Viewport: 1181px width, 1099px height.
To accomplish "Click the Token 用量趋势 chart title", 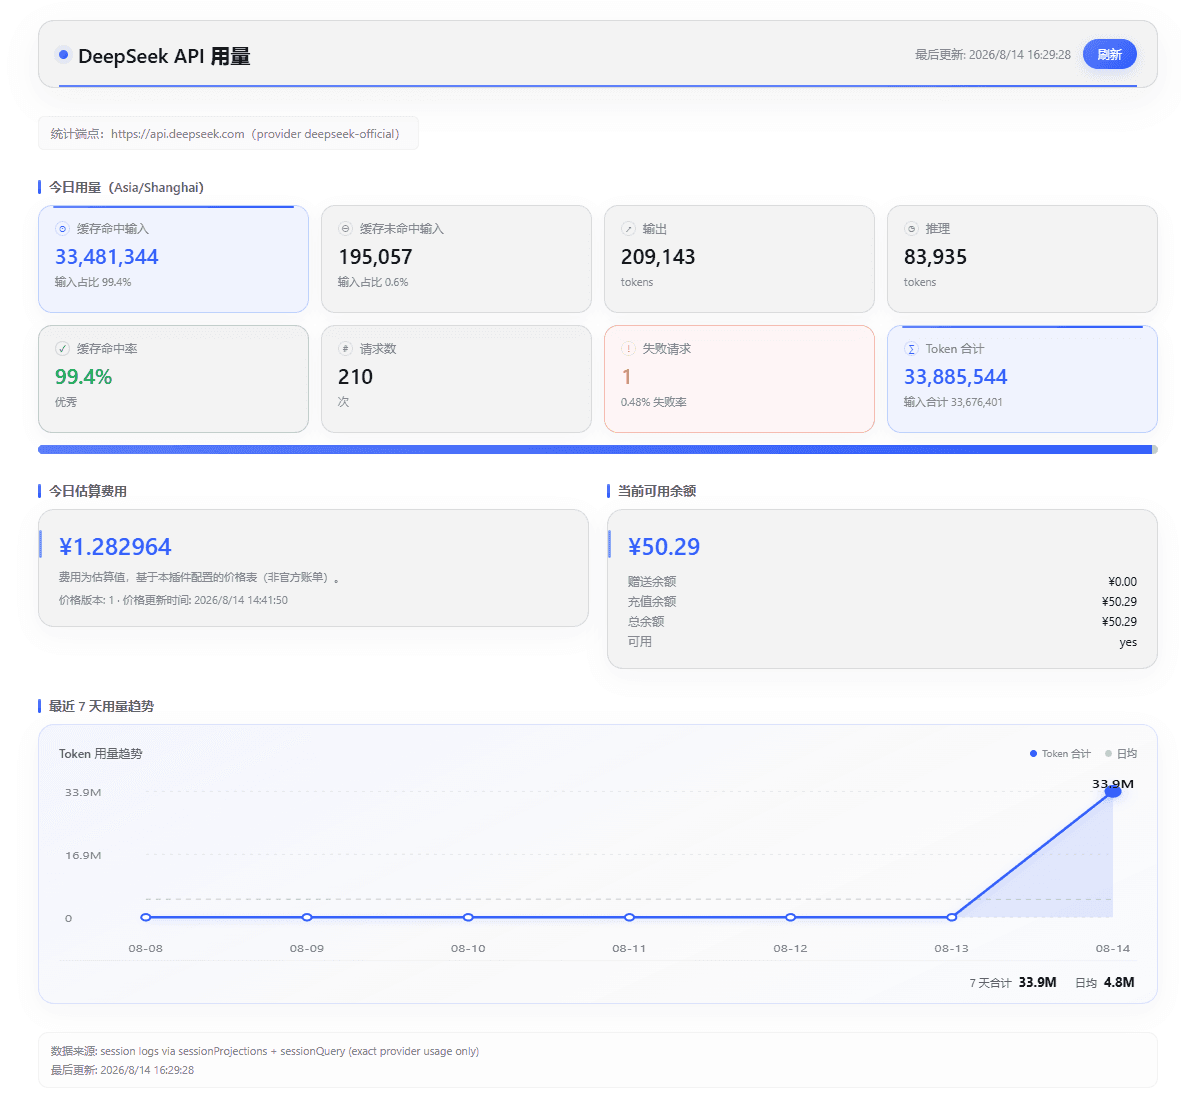I will pos(100,753).
